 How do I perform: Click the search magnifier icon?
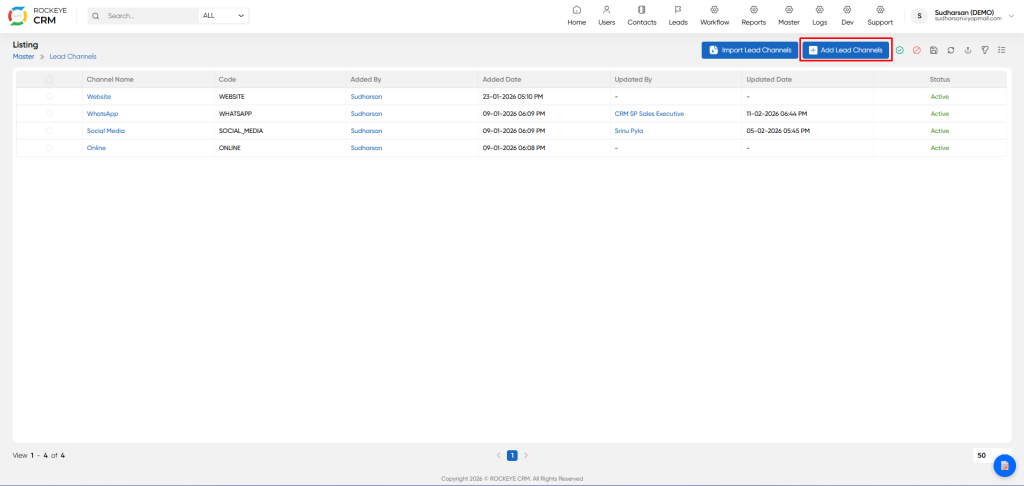pos(96,16)
